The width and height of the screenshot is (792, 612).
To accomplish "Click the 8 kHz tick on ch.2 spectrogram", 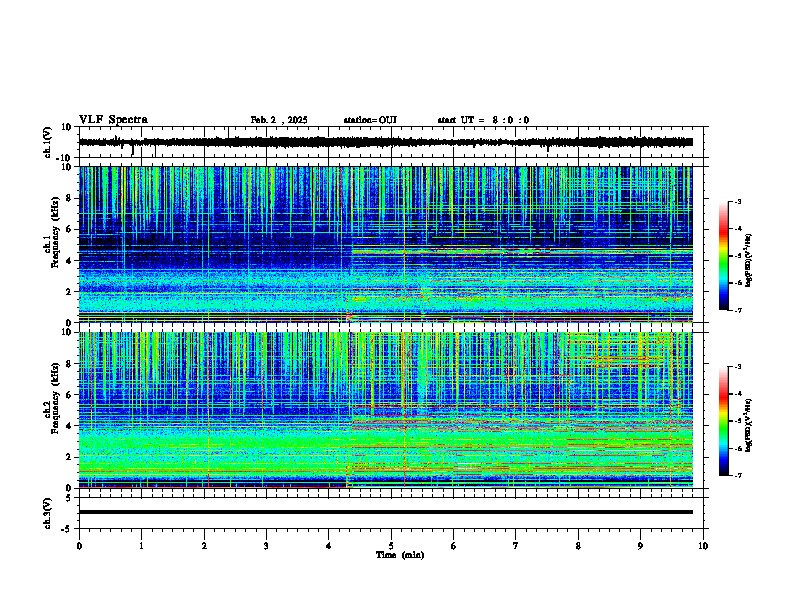I will 69,364.
